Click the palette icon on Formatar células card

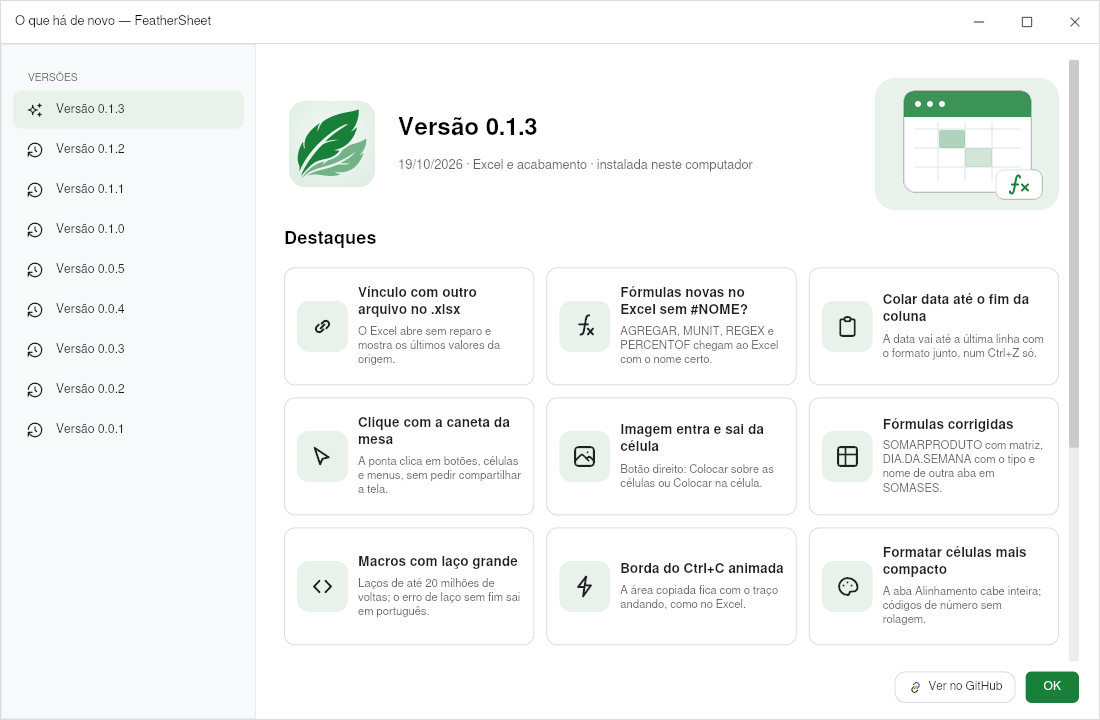(847, 586)
